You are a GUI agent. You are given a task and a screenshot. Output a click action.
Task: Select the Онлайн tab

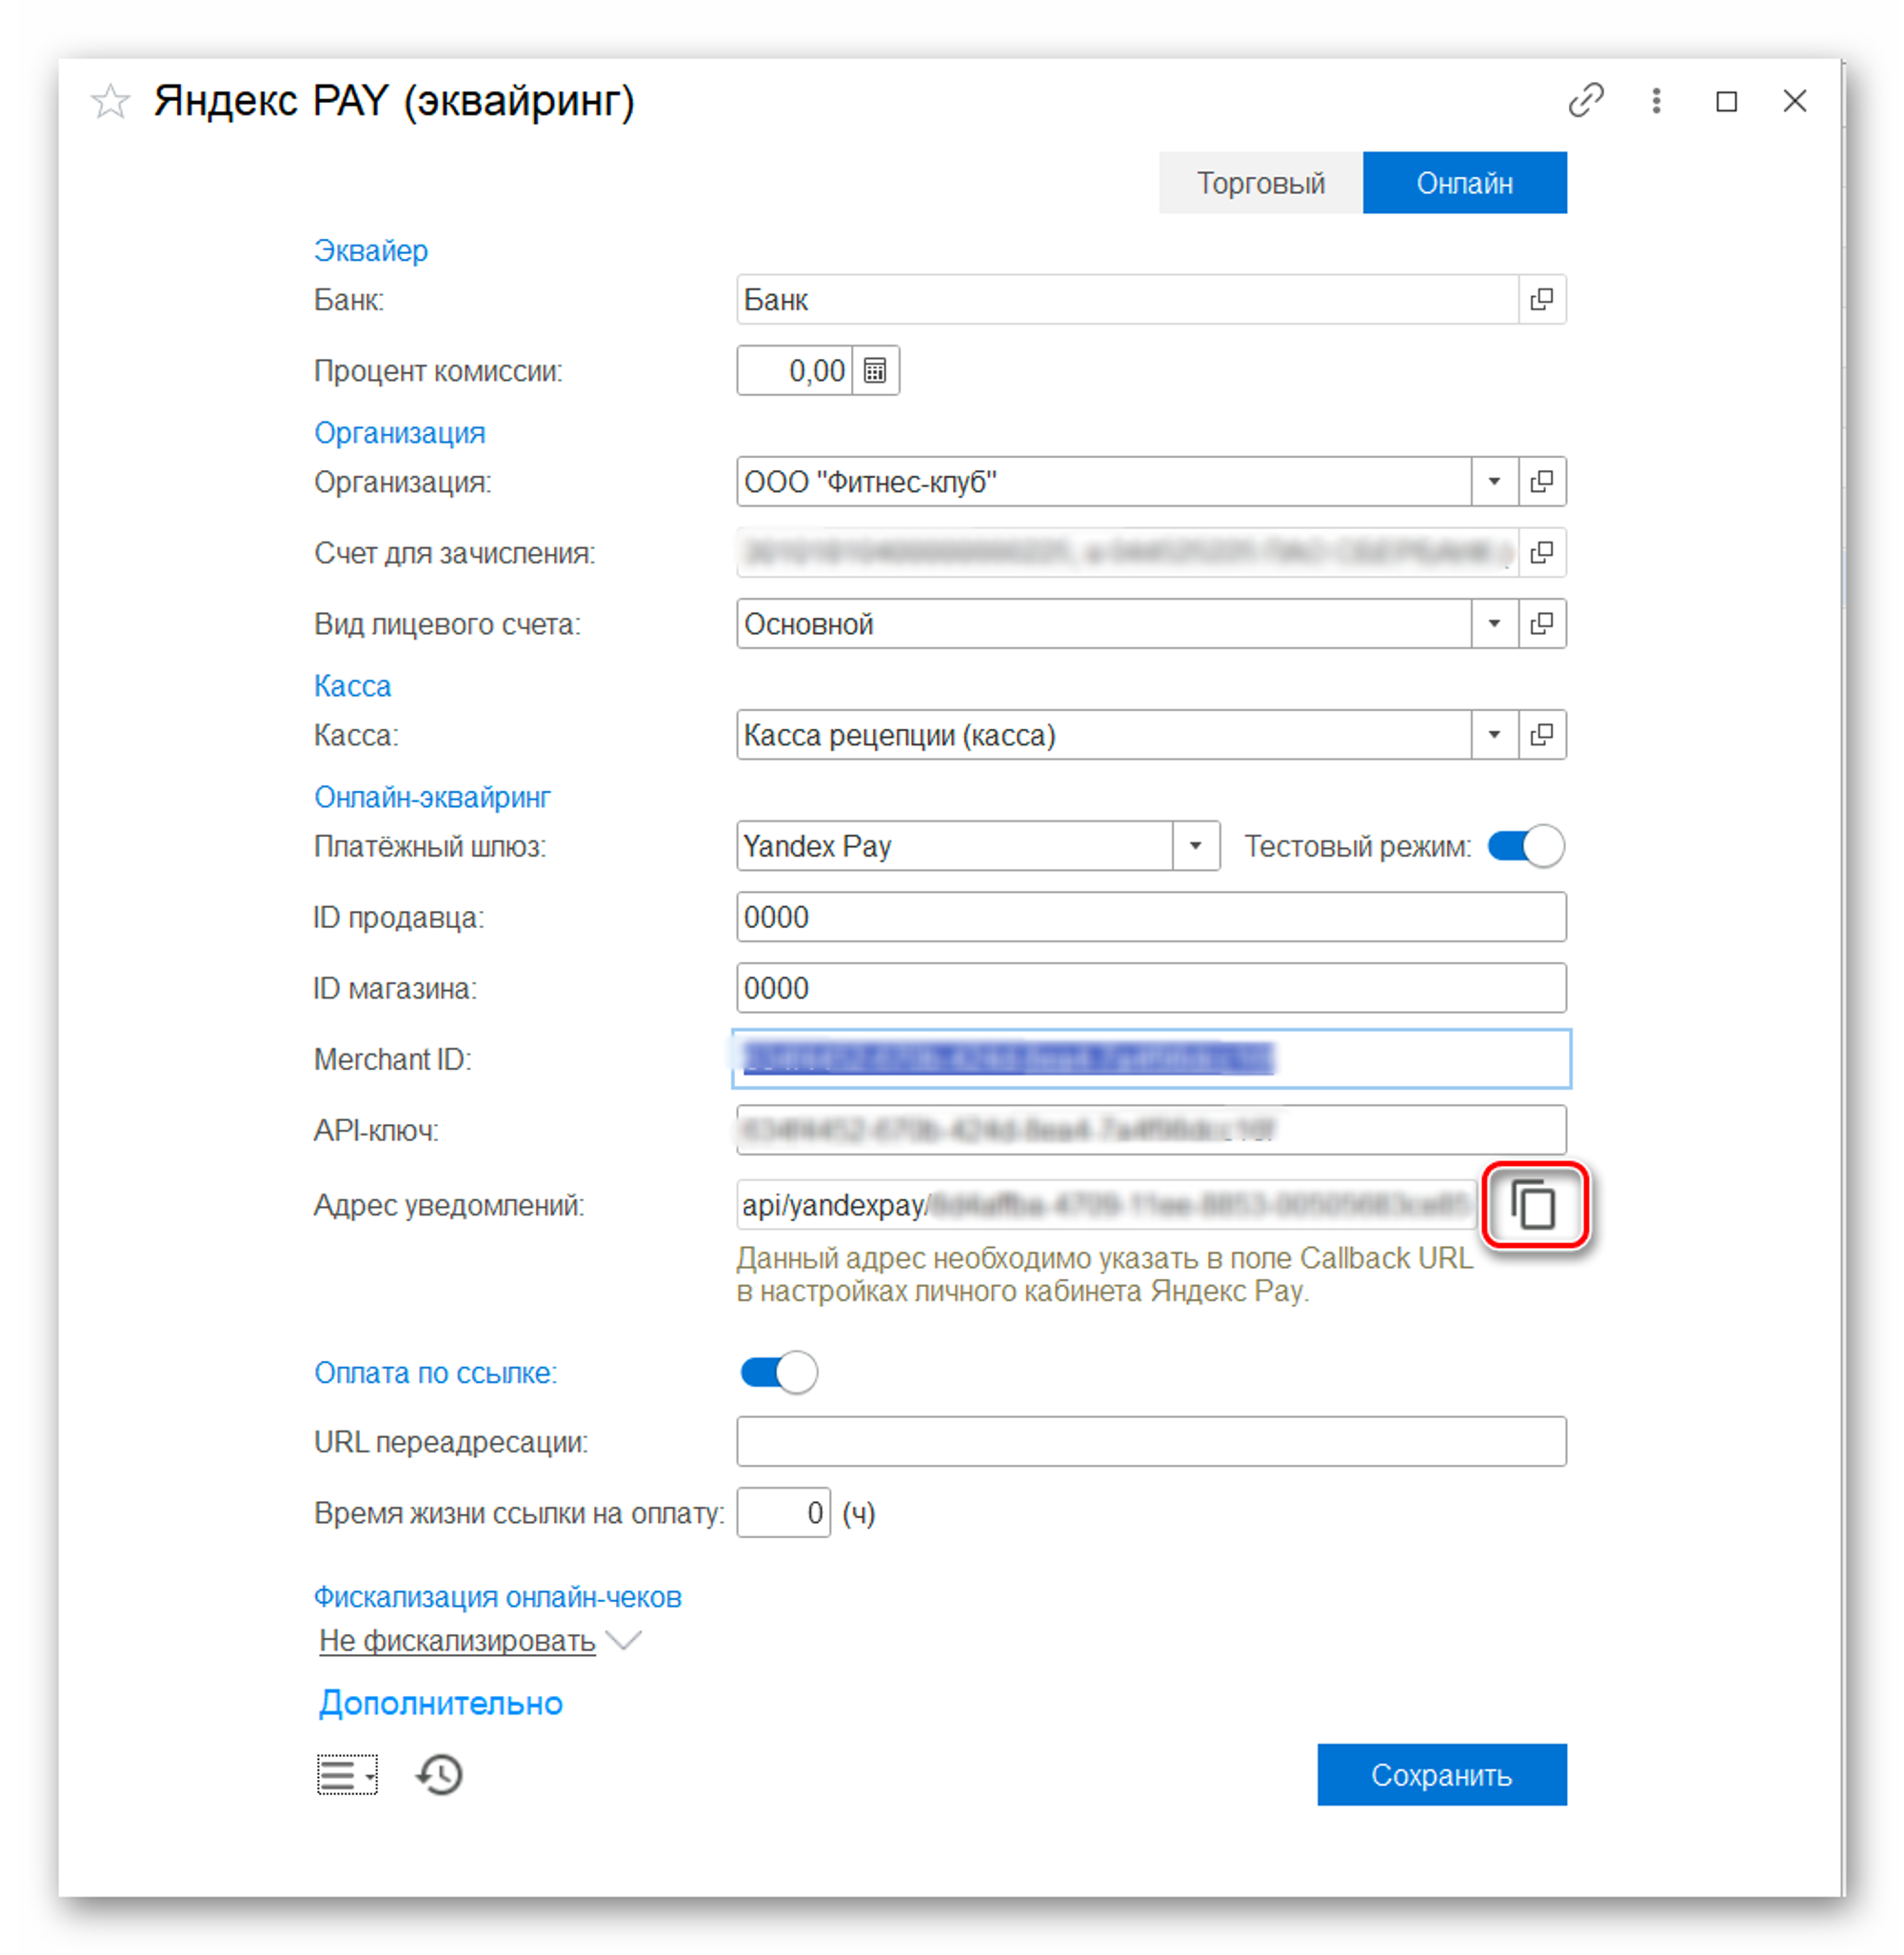pyautogui.click(x=1464, y=183)
